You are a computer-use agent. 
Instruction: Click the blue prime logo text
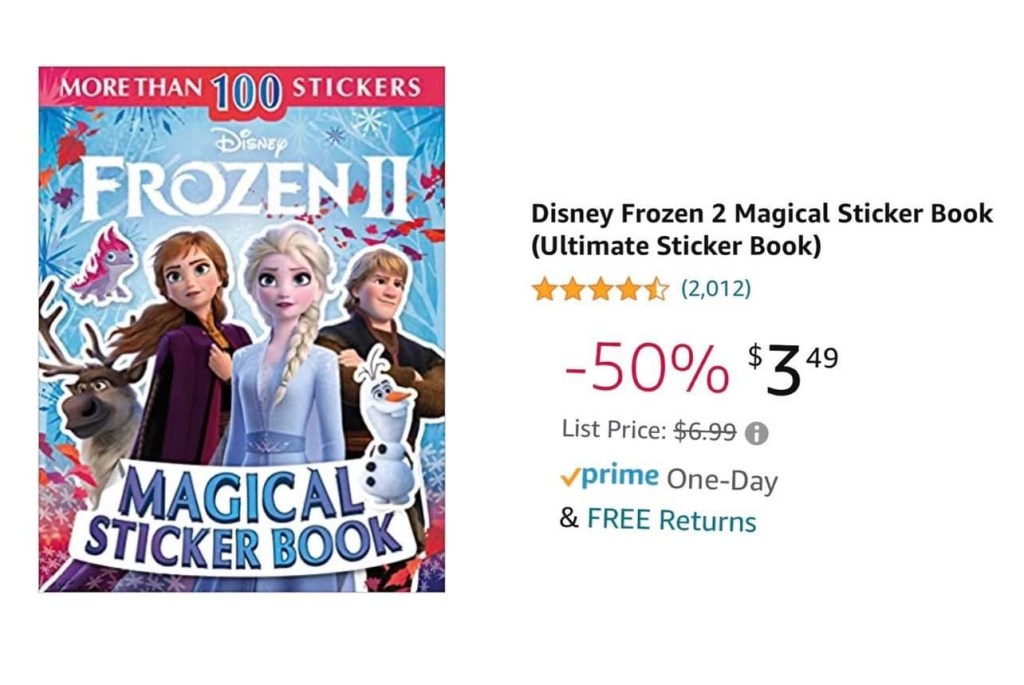pyautogui.click(x=620, y=477)
